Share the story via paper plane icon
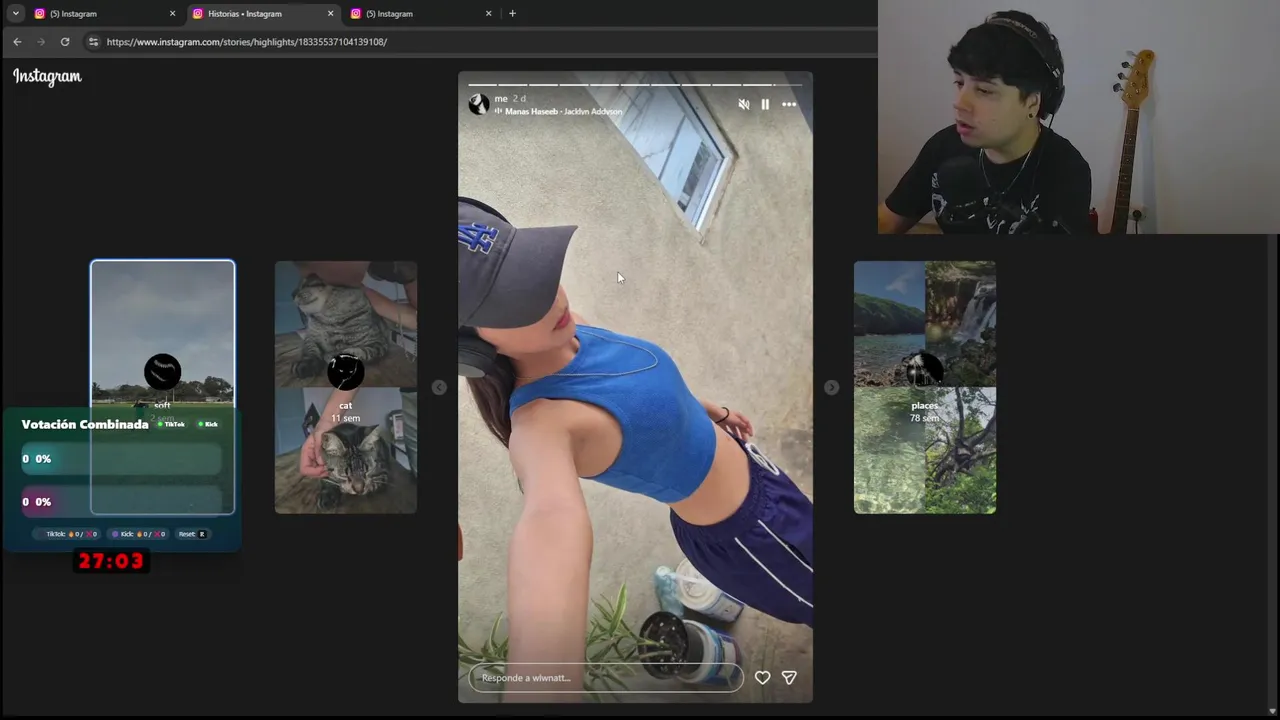 pos(789,678)
